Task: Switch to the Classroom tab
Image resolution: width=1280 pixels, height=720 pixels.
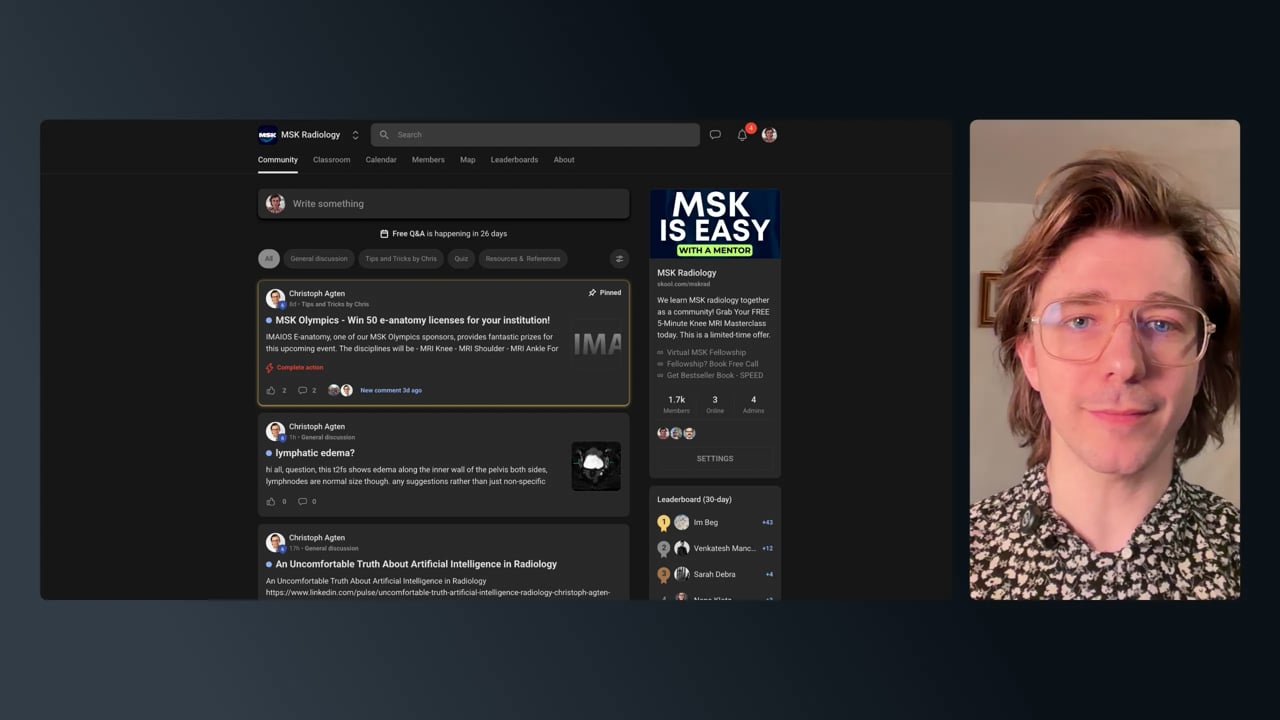Action: (331, 160)
